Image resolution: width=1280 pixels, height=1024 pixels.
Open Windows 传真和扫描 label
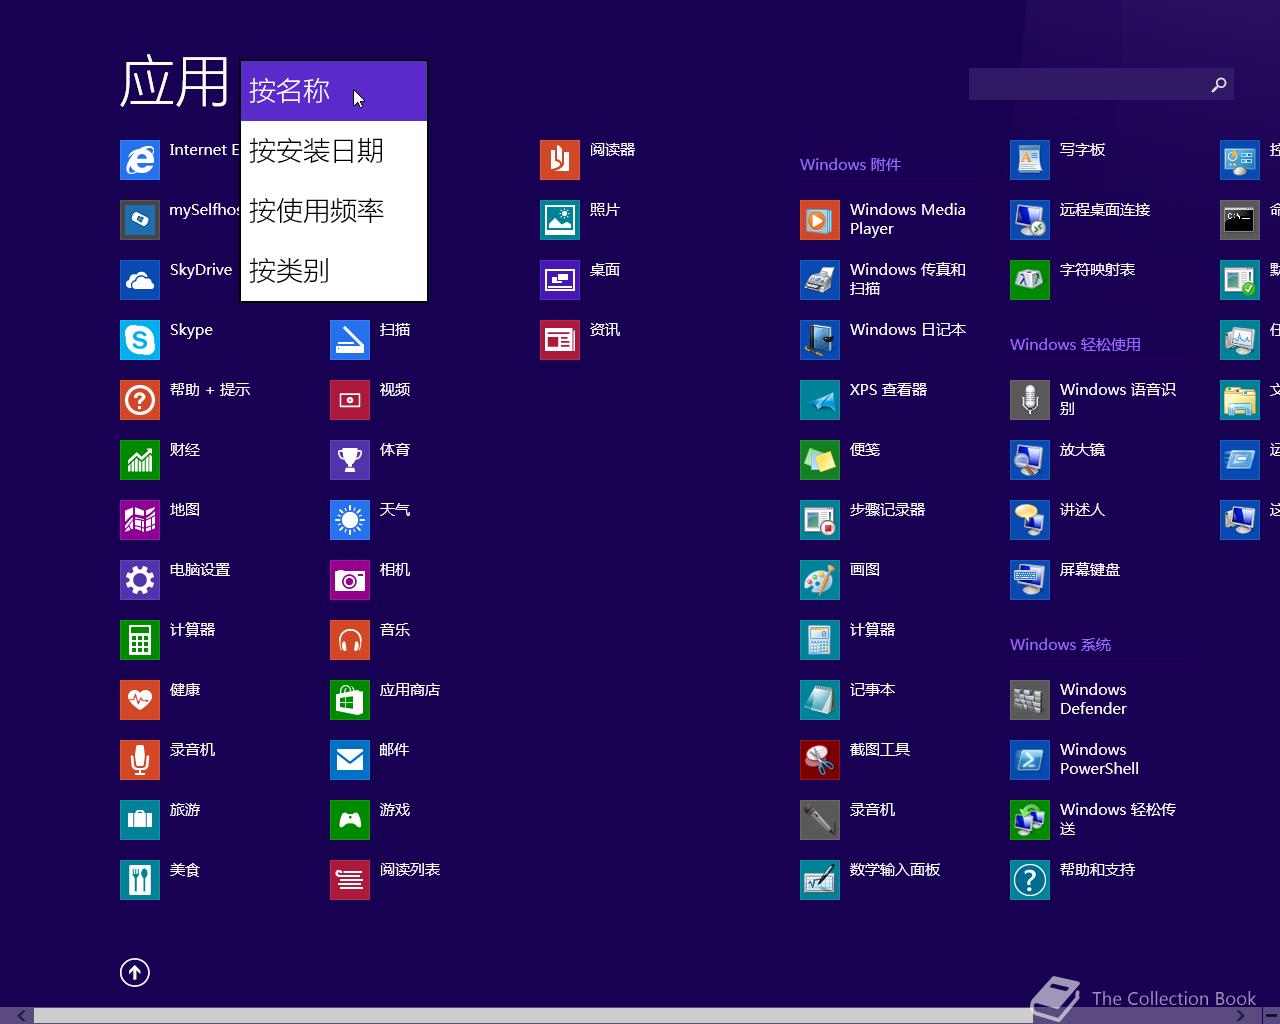click(908, 279)
